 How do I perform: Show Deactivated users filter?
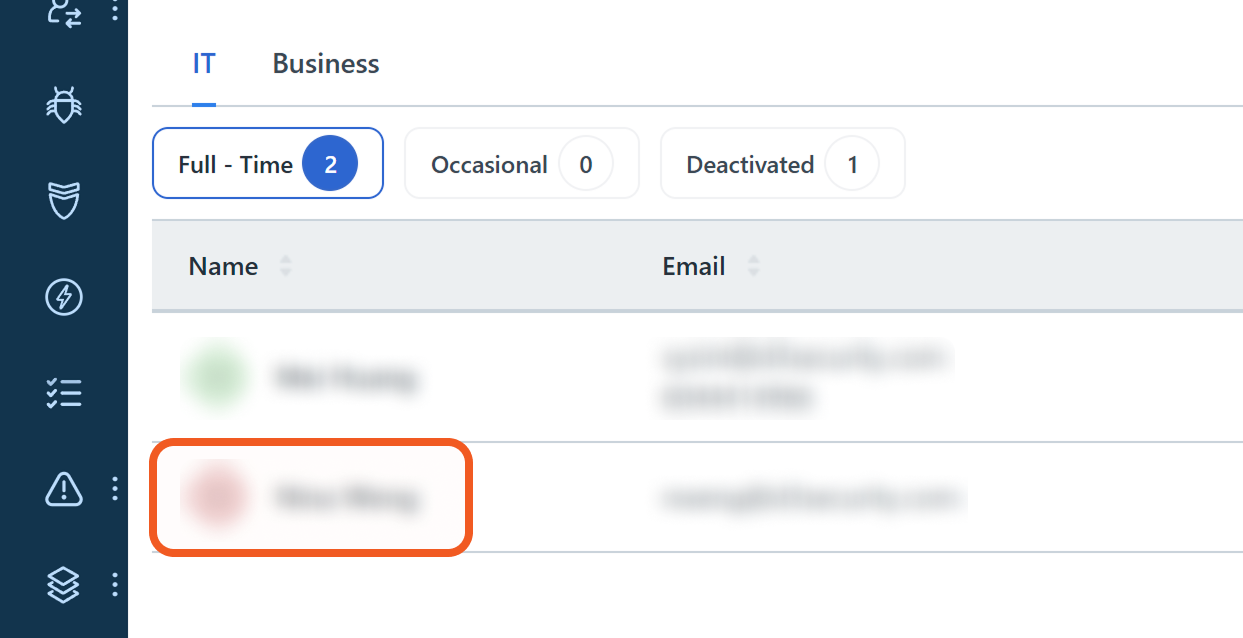(782, 163)
